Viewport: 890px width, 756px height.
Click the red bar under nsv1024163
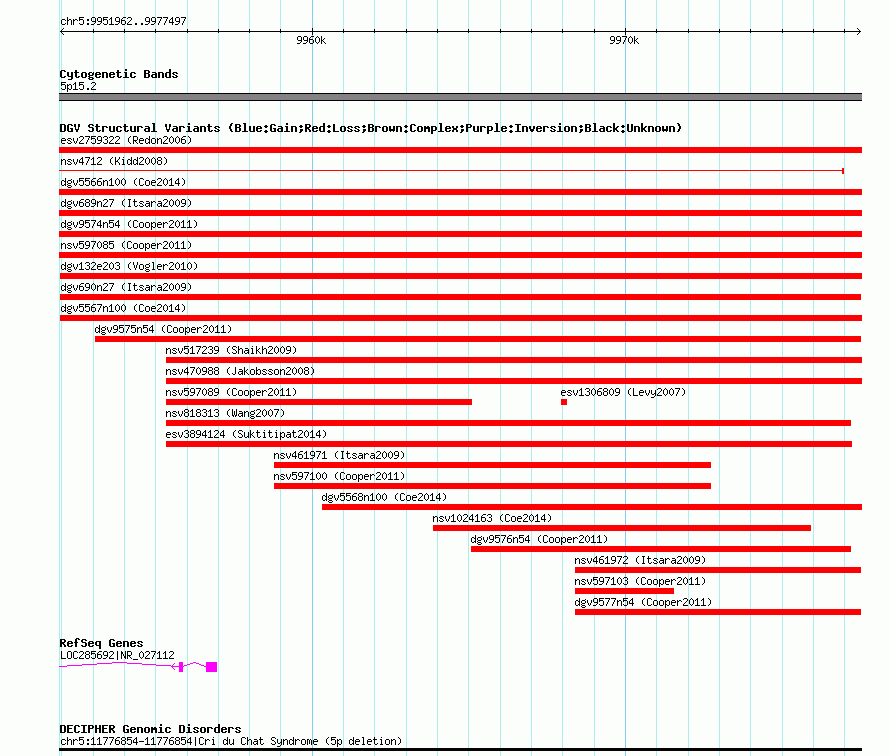point(622,528)
